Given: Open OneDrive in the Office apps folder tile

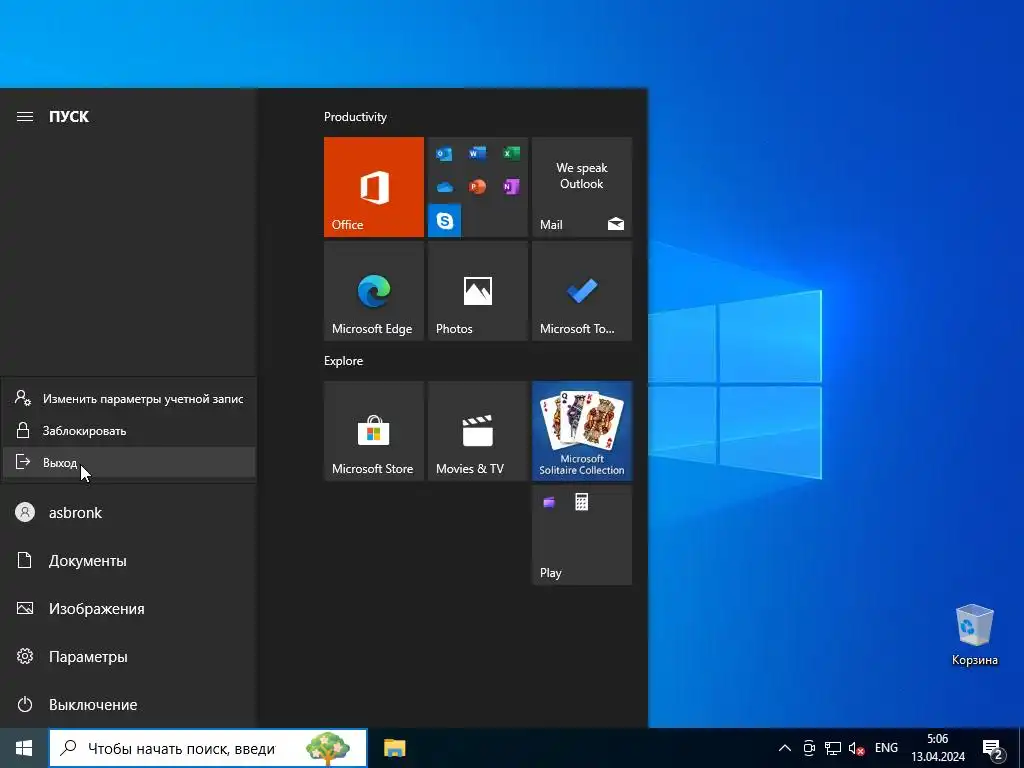Looking at the screenshot, I should tap(444, 187).
